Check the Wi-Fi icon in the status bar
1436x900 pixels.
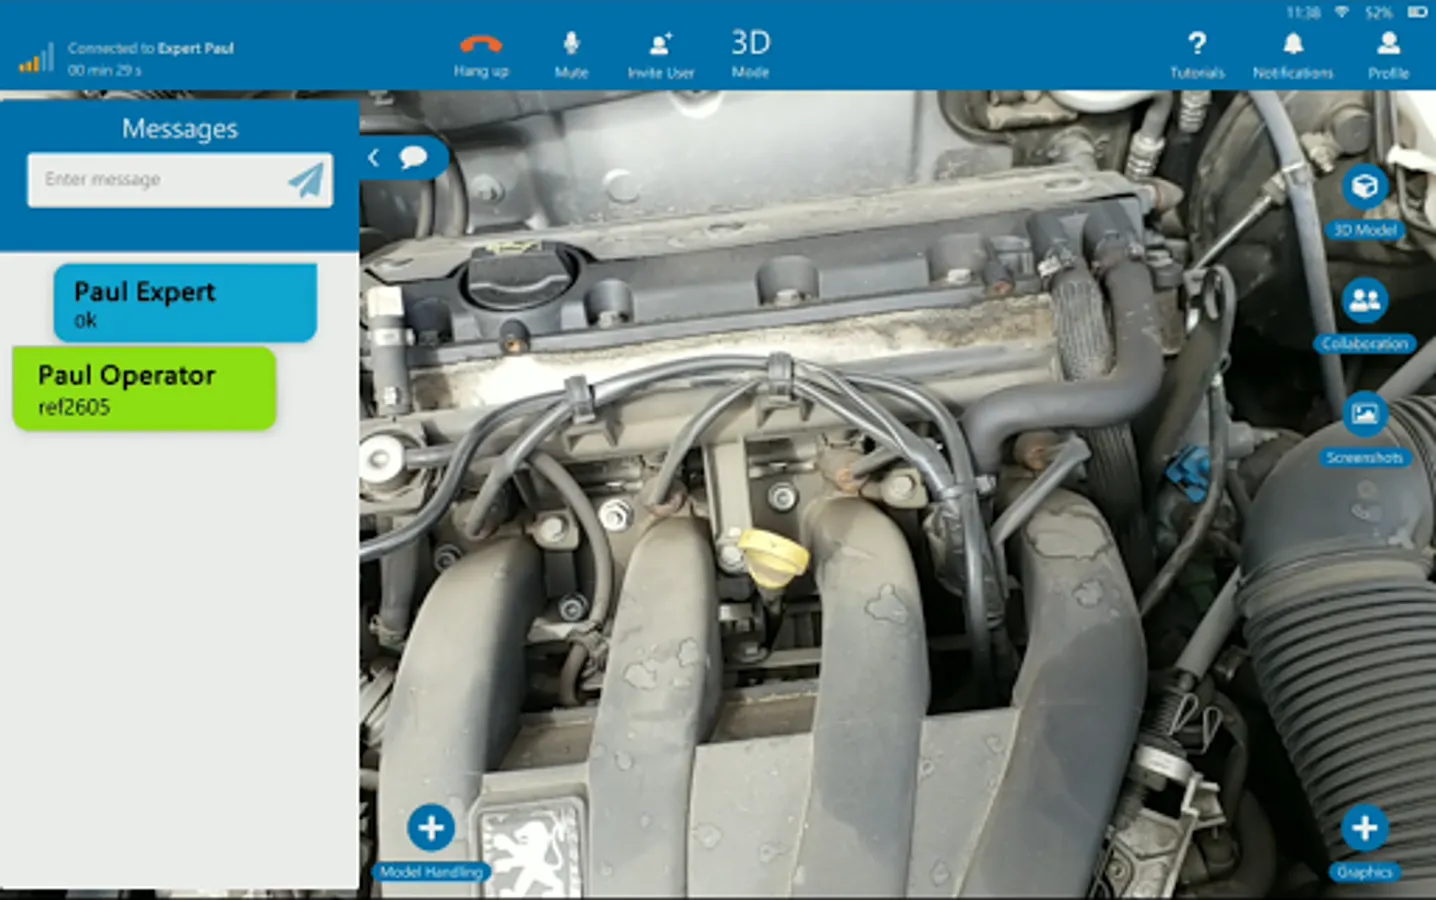pyautogui.click(x=1342, y=12)
